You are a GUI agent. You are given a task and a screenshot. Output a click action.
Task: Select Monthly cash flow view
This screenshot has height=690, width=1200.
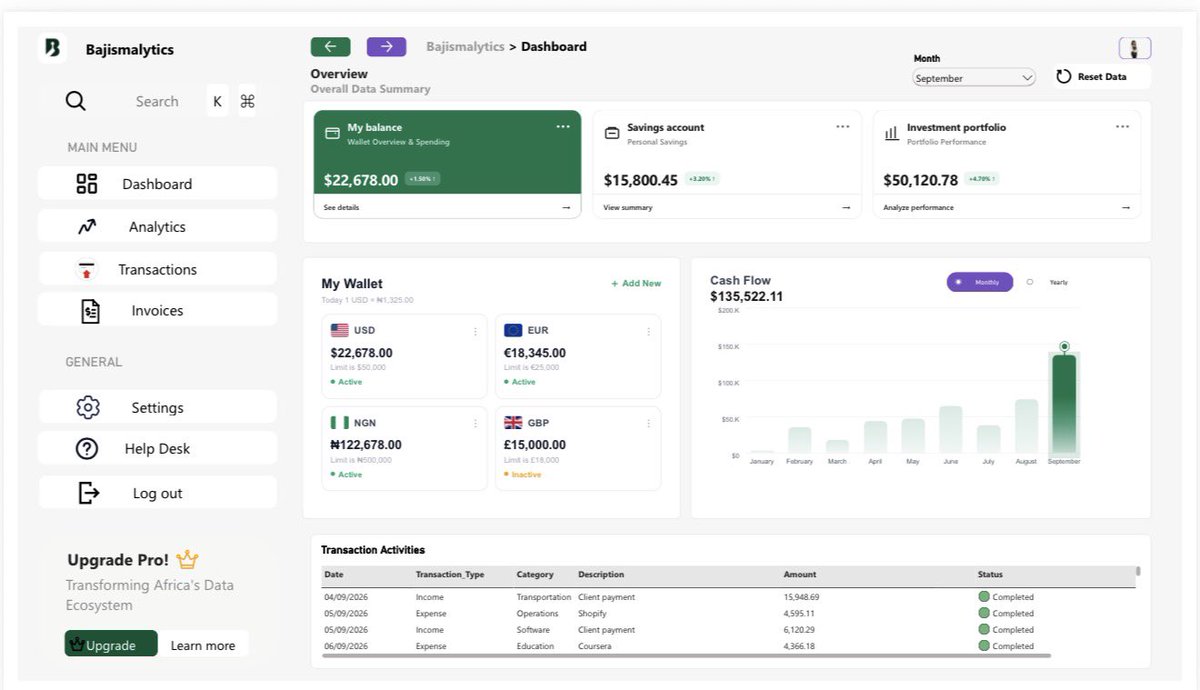coord(980,282)
